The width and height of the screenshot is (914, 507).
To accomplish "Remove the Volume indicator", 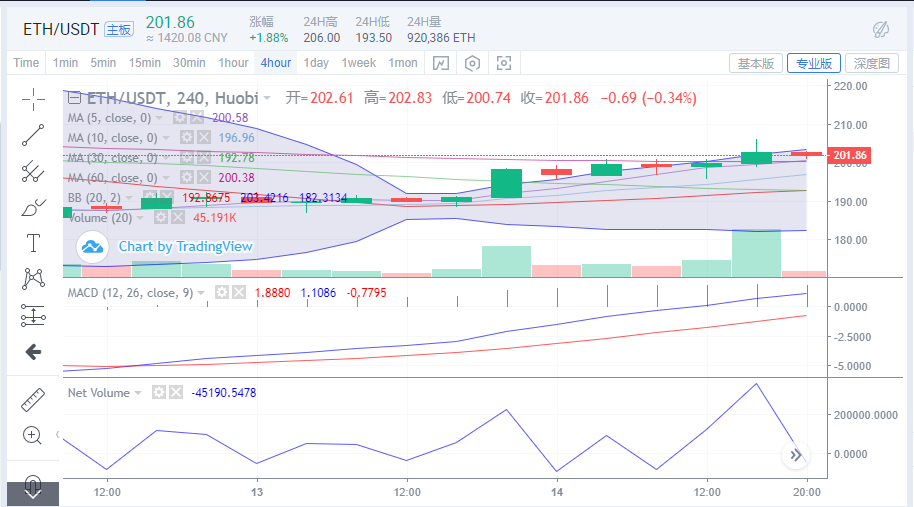I will pyautogui.click(x=178, y=217).
